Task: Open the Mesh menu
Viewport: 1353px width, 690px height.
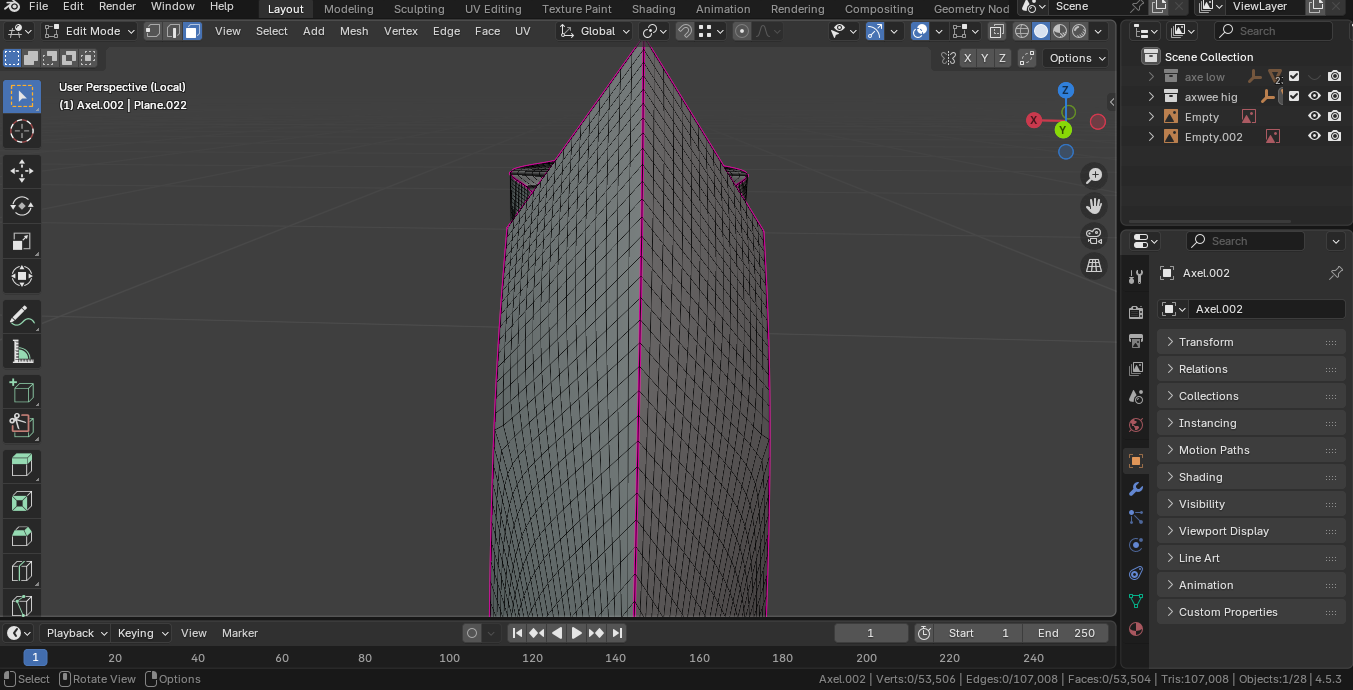Action: [x=354, y=31]
